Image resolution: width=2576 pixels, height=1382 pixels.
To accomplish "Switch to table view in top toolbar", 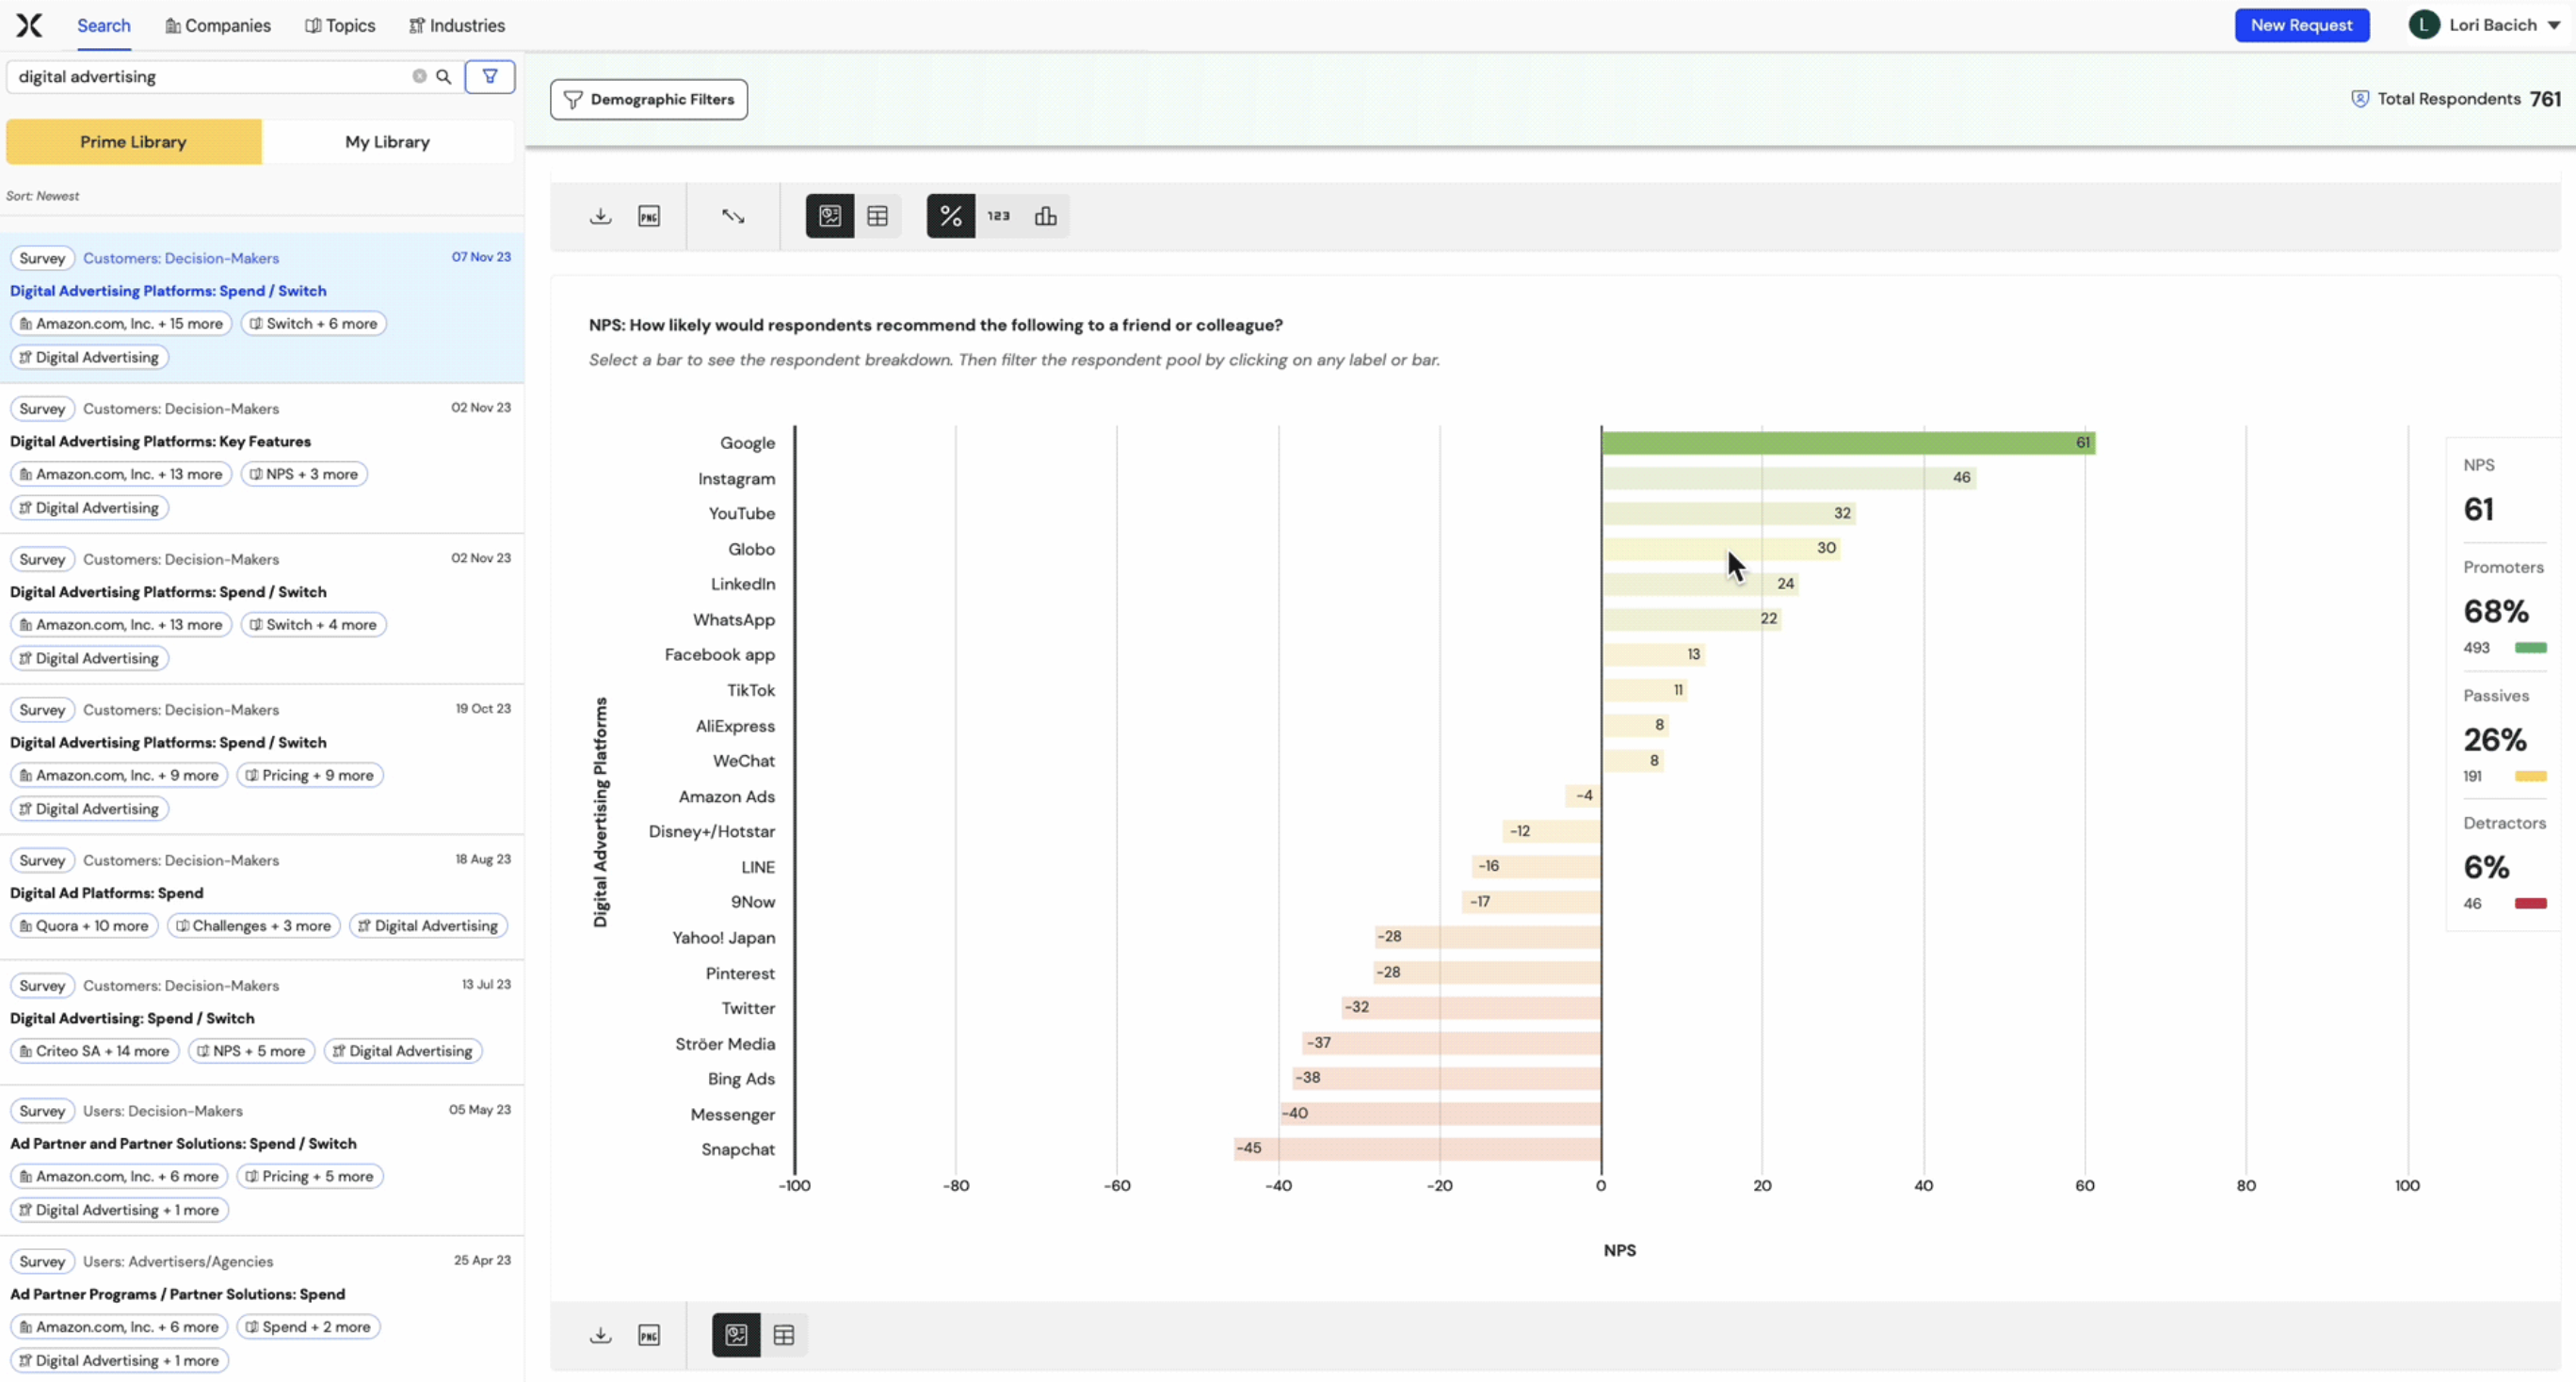I will pyautogui.click(x=877, y=216).
